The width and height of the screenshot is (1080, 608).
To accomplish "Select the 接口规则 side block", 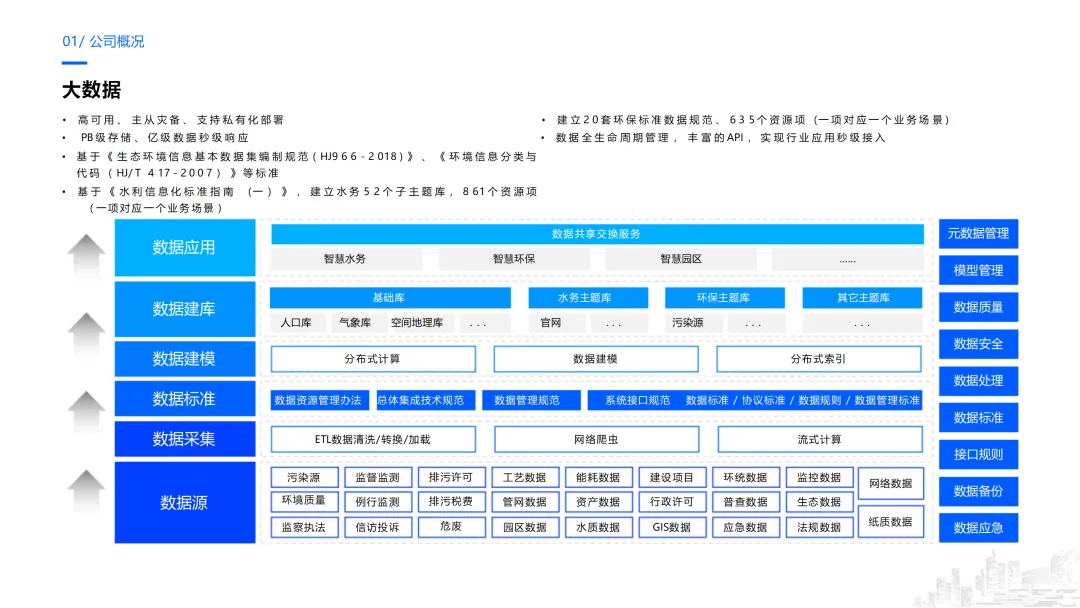I will click(978, 454).
